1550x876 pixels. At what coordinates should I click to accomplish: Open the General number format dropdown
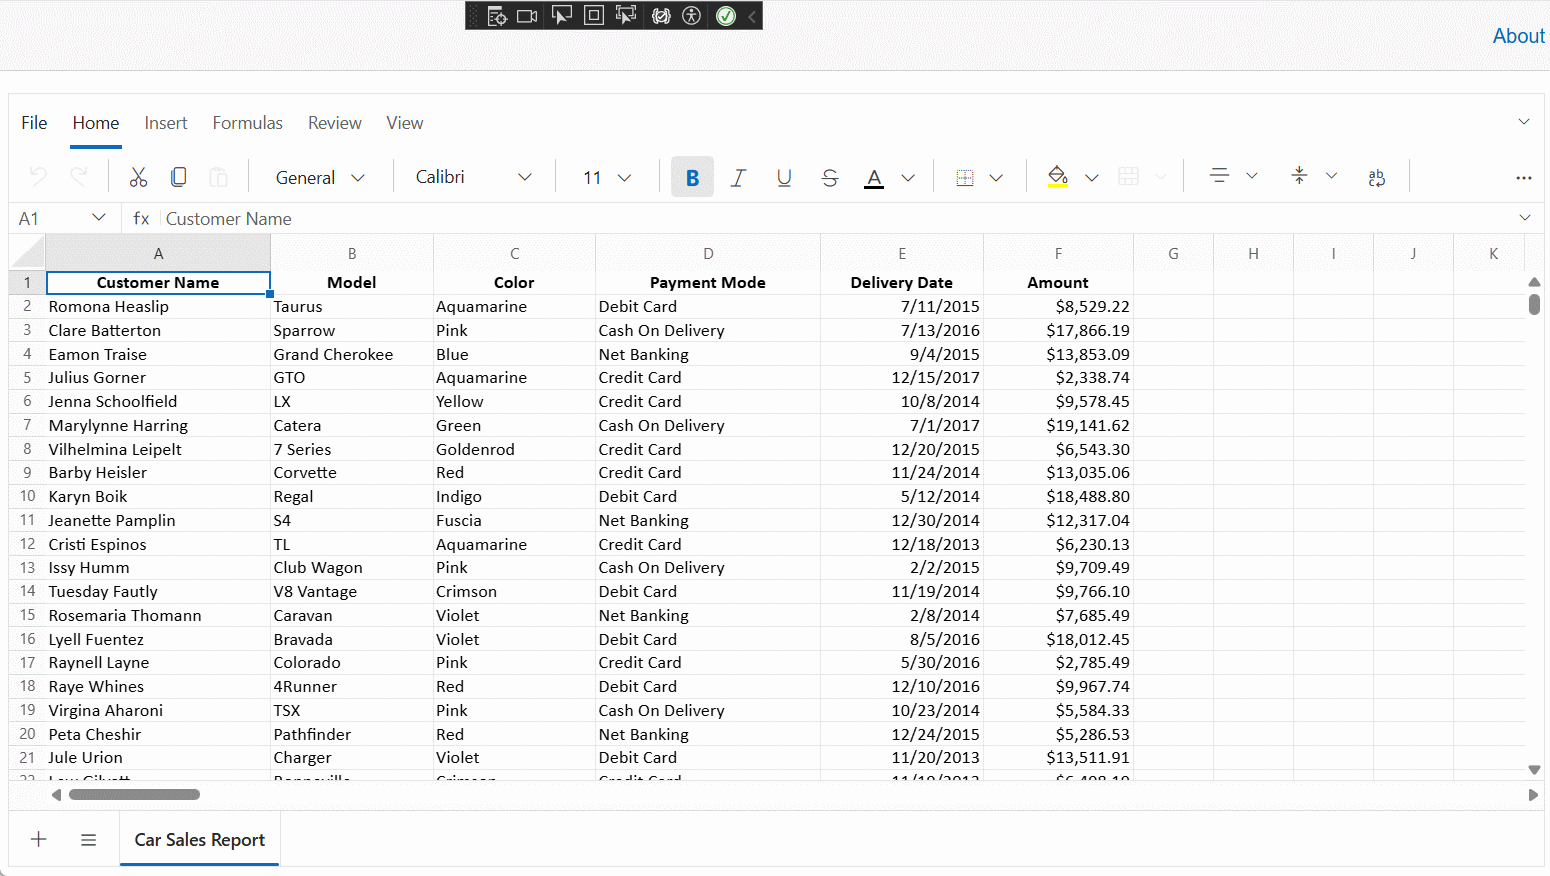(x=319, y=177)
